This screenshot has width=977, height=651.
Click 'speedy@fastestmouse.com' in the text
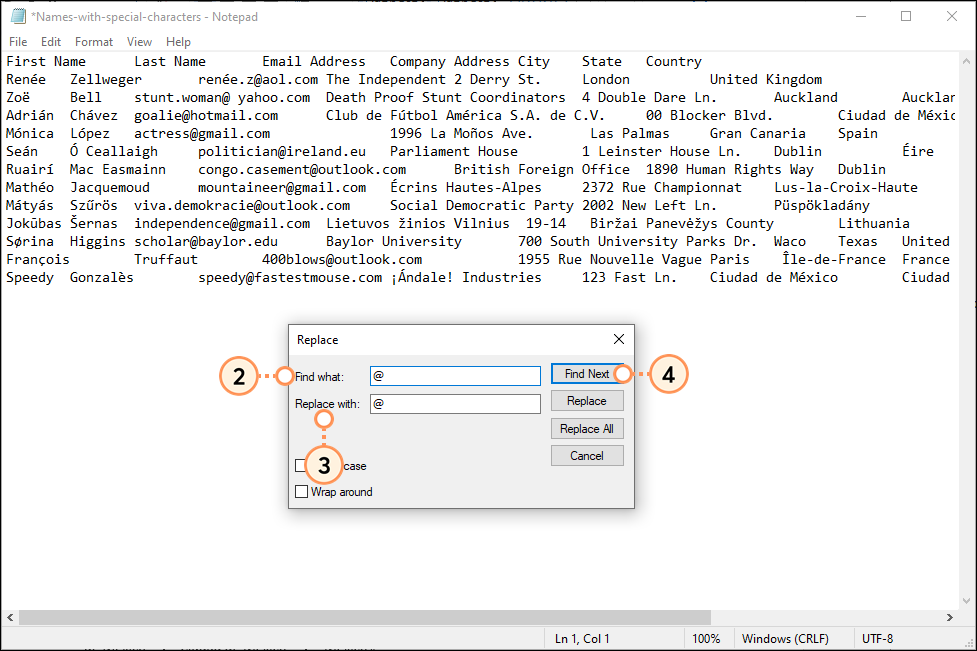(290, 278)
